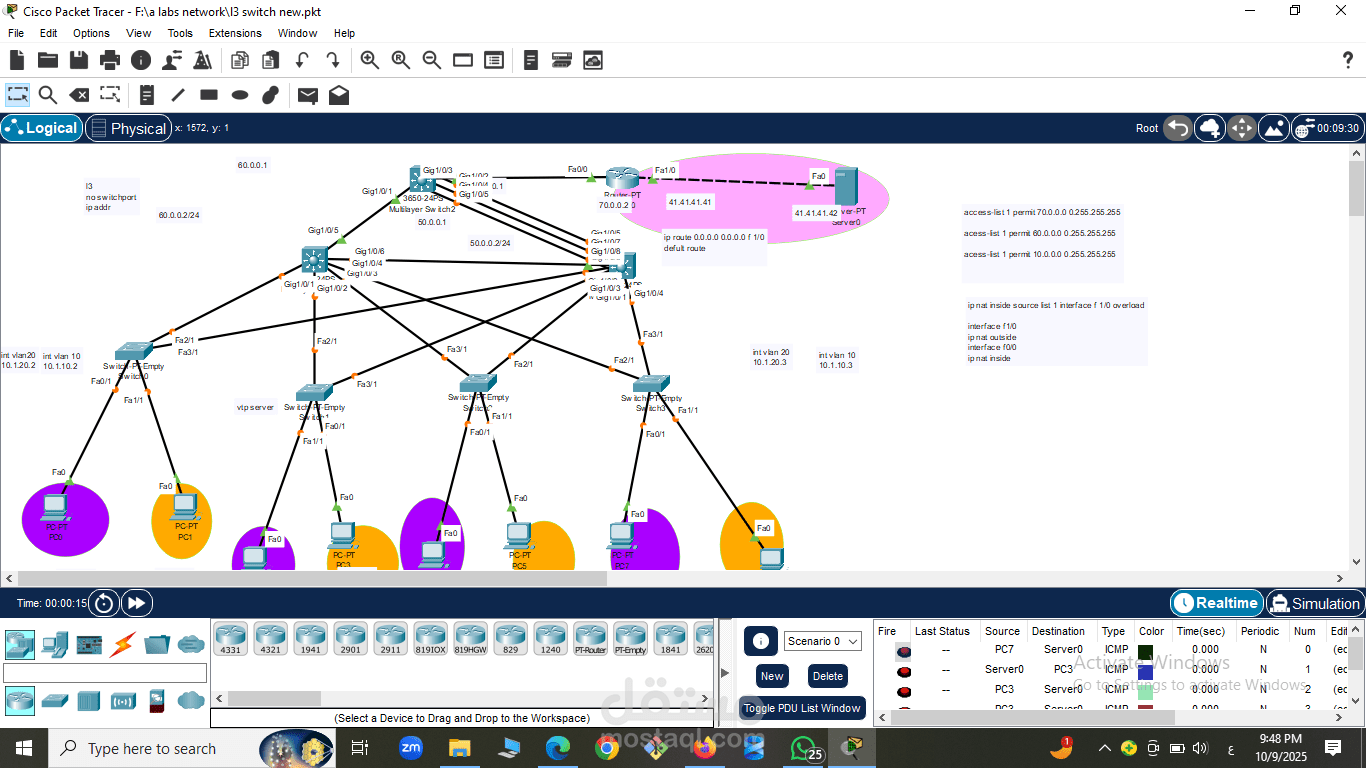Click the Power Cycle Devices button
Screen dimensions: 1366x768
coord(104,603)
